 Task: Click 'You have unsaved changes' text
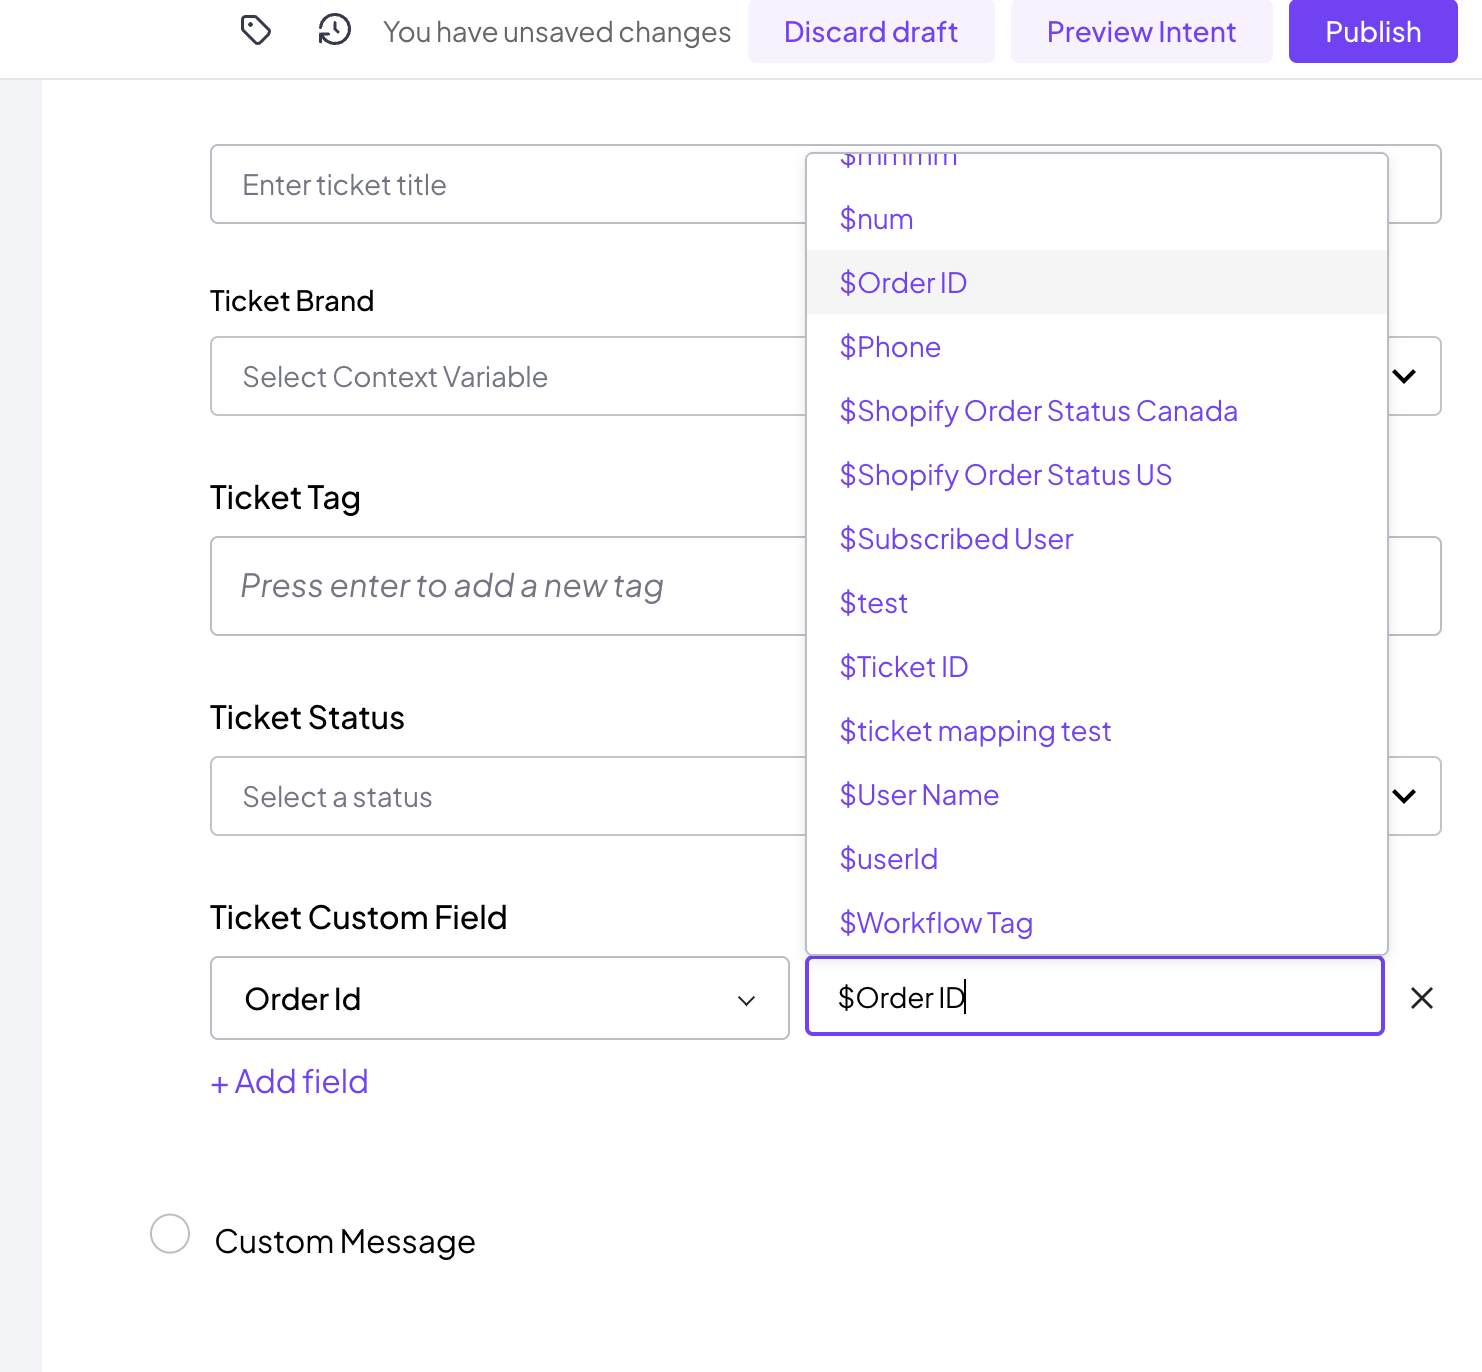(557, 32)
